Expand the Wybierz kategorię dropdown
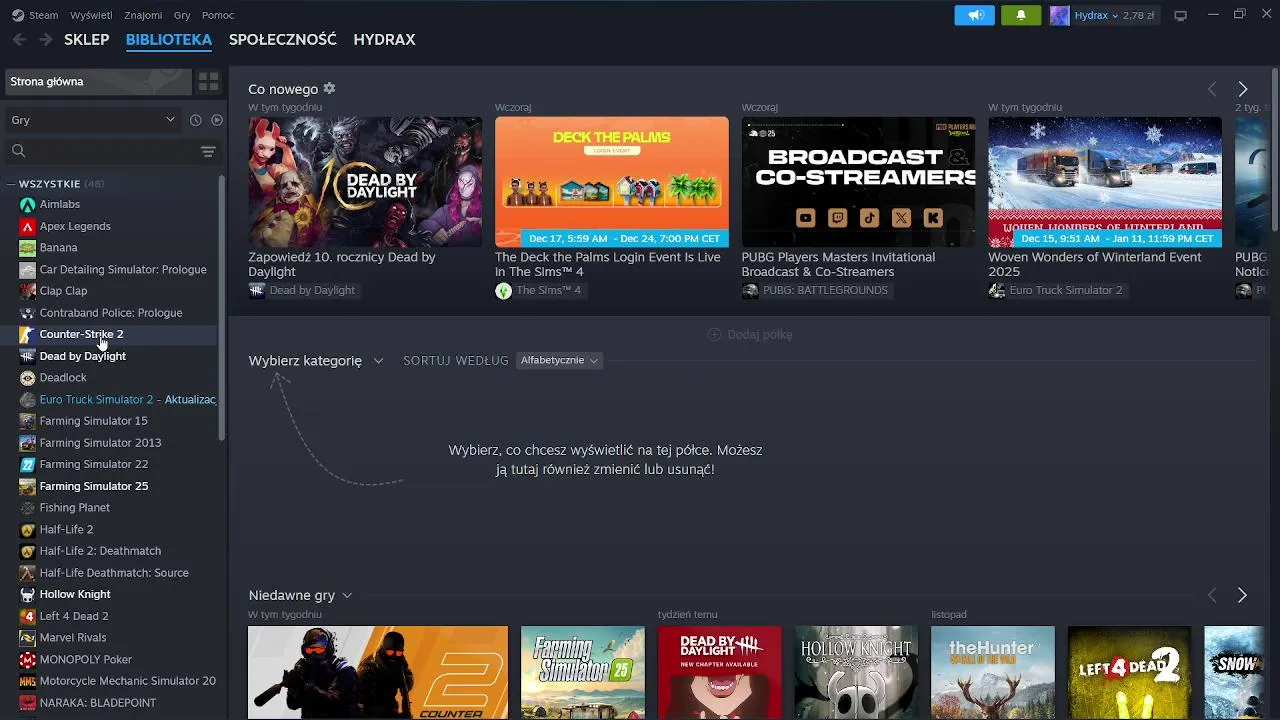Screen dimensions: 1280x720 coord(316,360)
